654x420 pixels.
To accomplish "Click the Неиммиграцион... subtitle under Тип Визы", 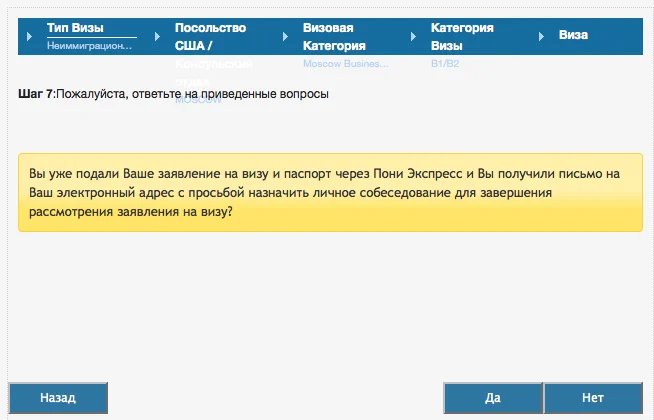I will click(89, 45).
